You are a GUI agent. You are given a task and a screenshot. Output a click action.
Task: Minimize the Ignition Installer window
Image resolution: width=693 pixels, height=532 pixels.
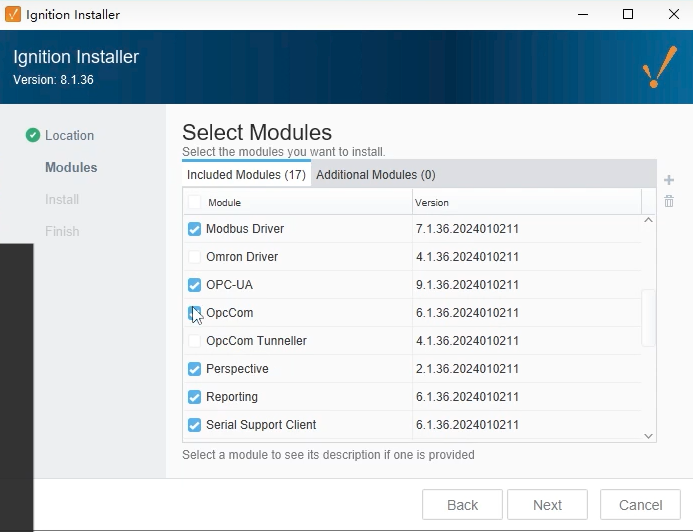(x=583, y=14)
